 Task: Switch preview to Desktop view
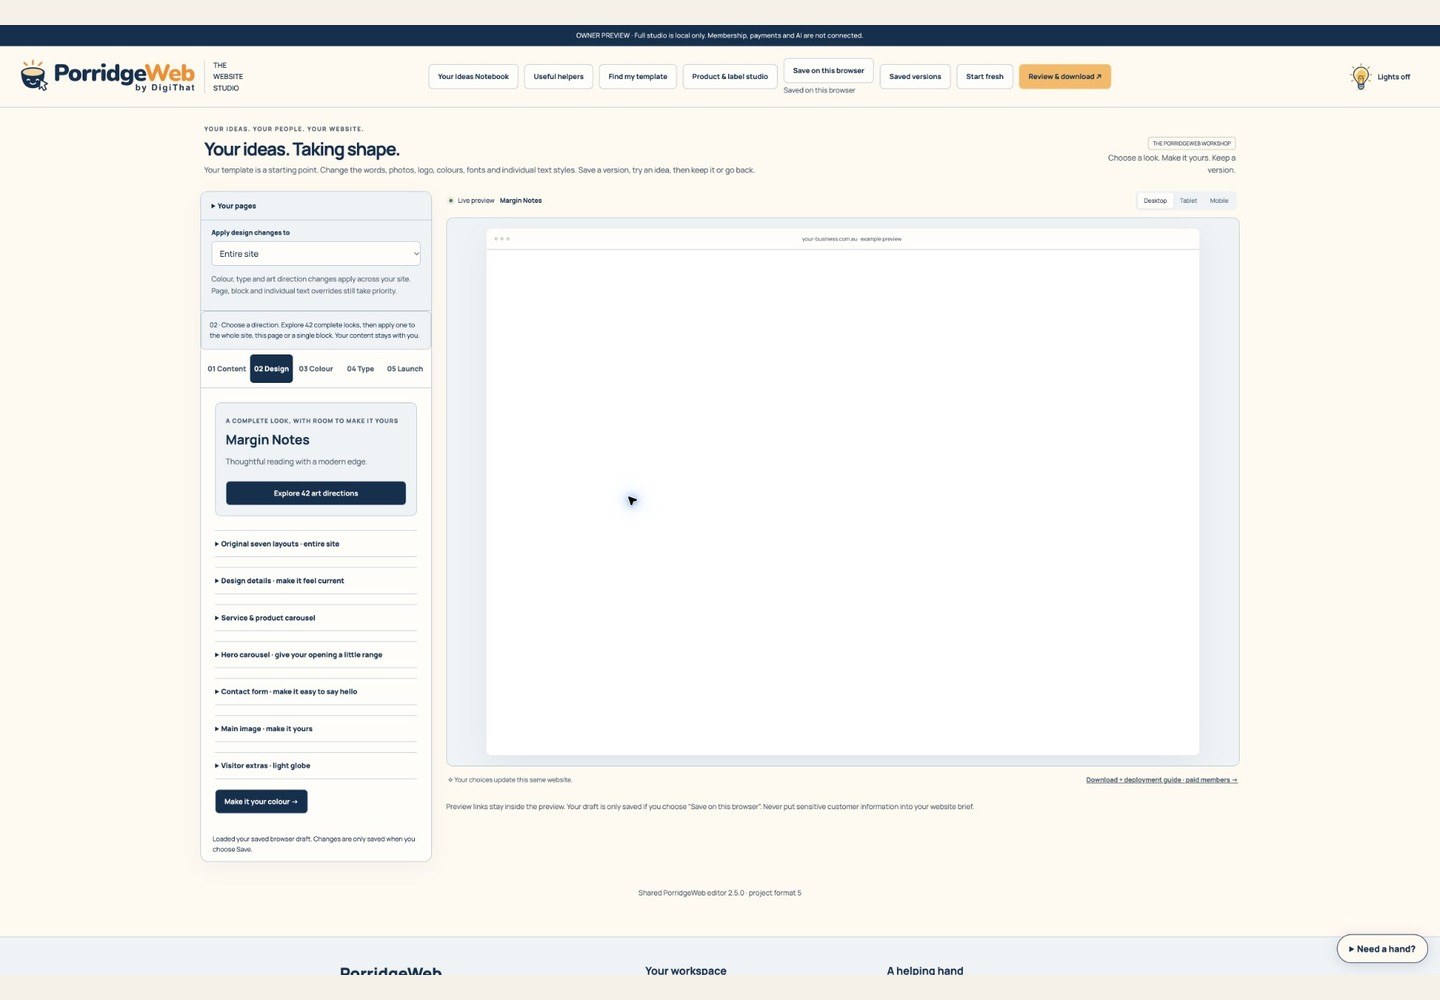coord(1155,201)
